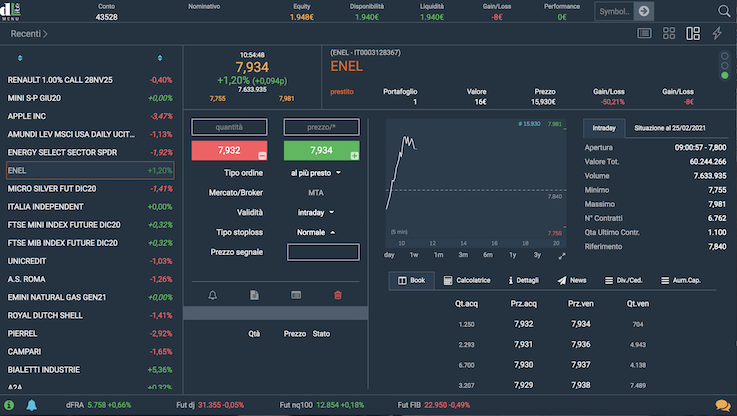The image size is (737, 416).
Task: Focus the quantità input field
Action: (229, 127)
